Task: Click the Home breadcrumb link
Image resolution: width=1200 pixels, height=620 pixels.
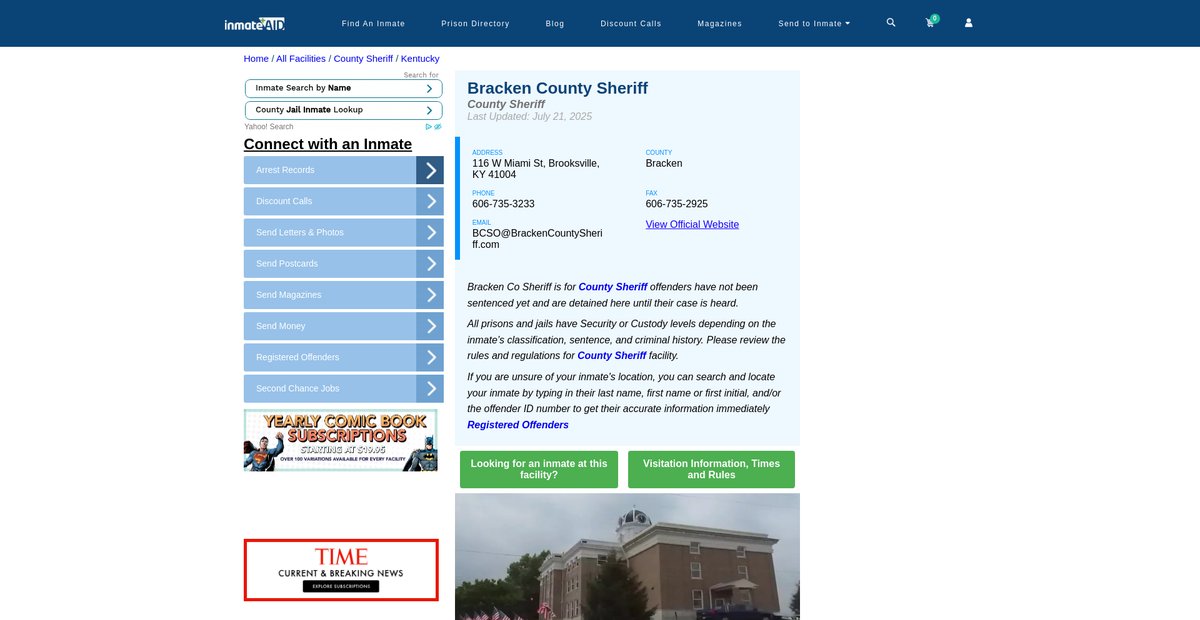Action: click(256, 59)
